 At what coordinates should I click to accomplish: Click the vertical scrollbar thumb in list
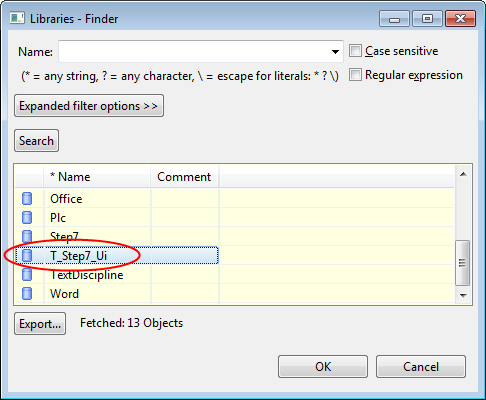462,263
